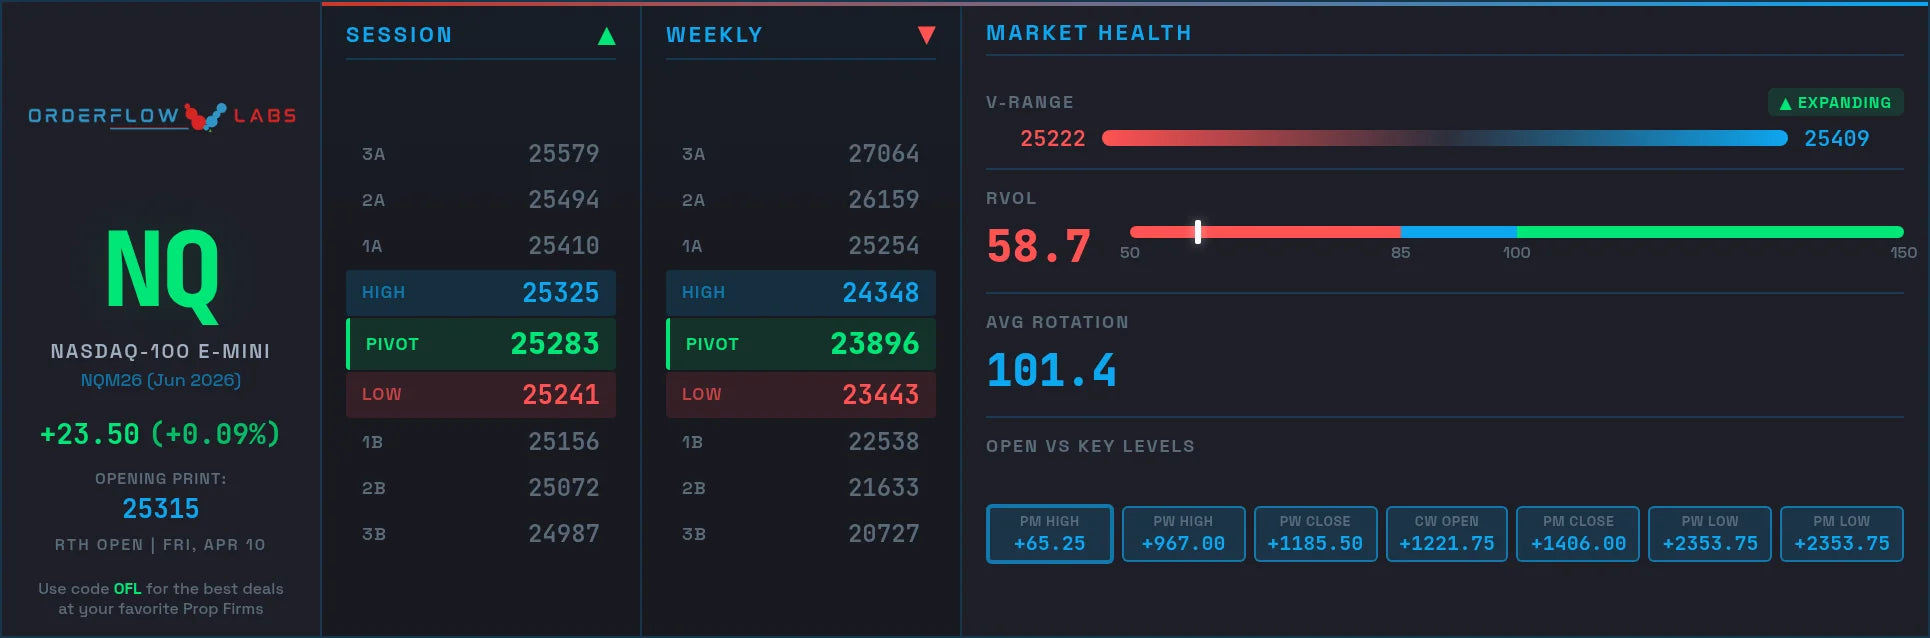Viewport: 1930px width, 638px height.
Task: Select the PW CLOSE +1185.50 card
Action: [1315, 534]
